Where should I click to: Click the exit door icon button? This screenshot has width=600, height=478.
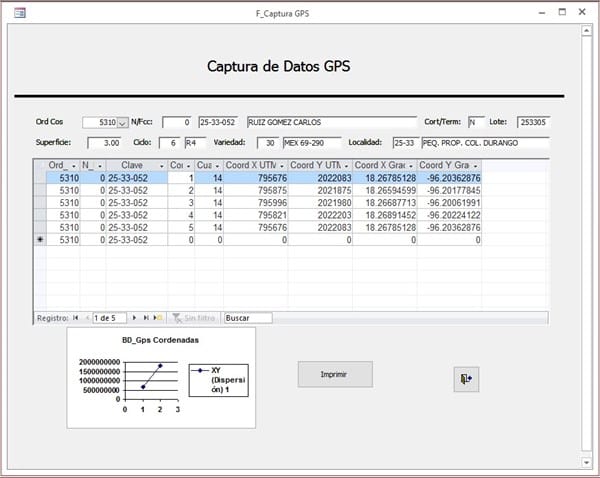click(466, 377)
